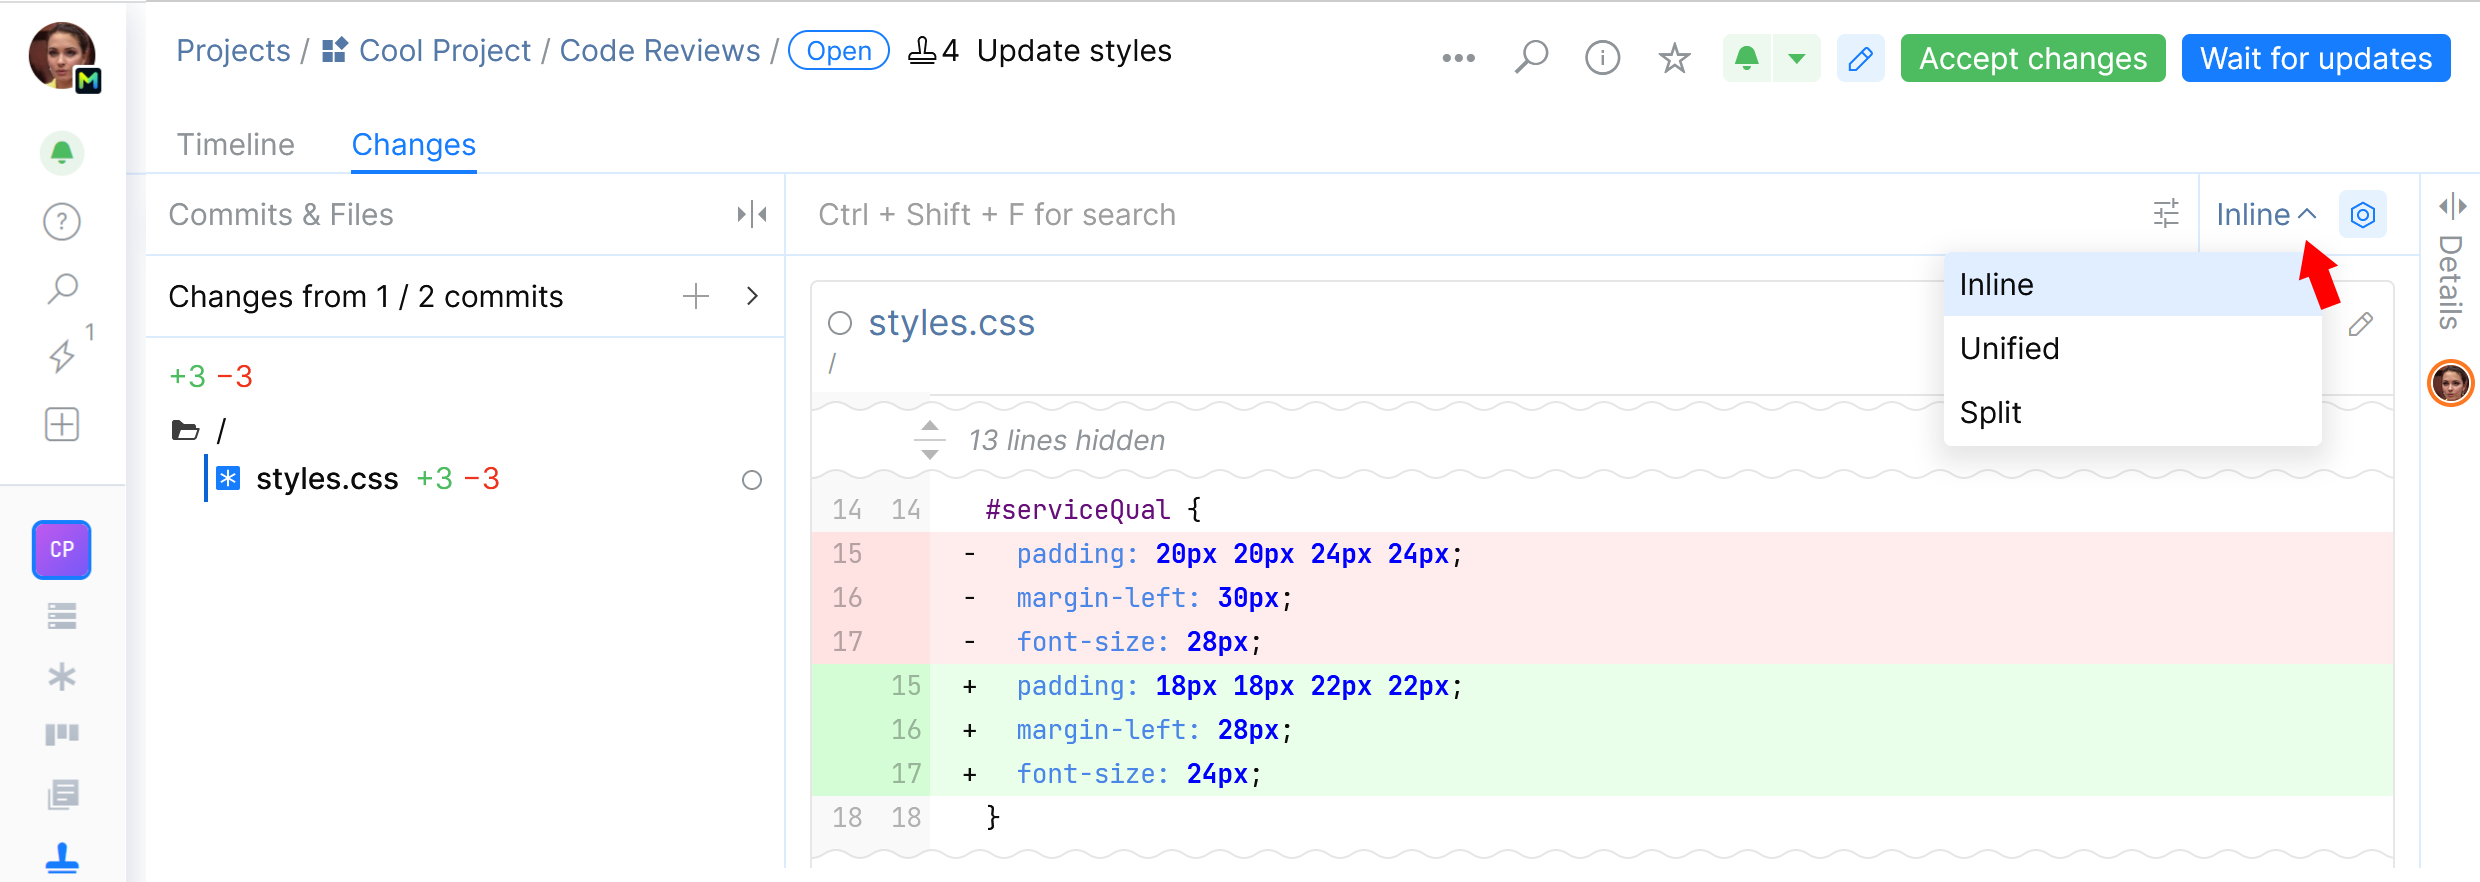Image resolution: width=2480 pixels, height=882 pixels.
Task: Mark styles.css as viewed in header
Action: 840,323
